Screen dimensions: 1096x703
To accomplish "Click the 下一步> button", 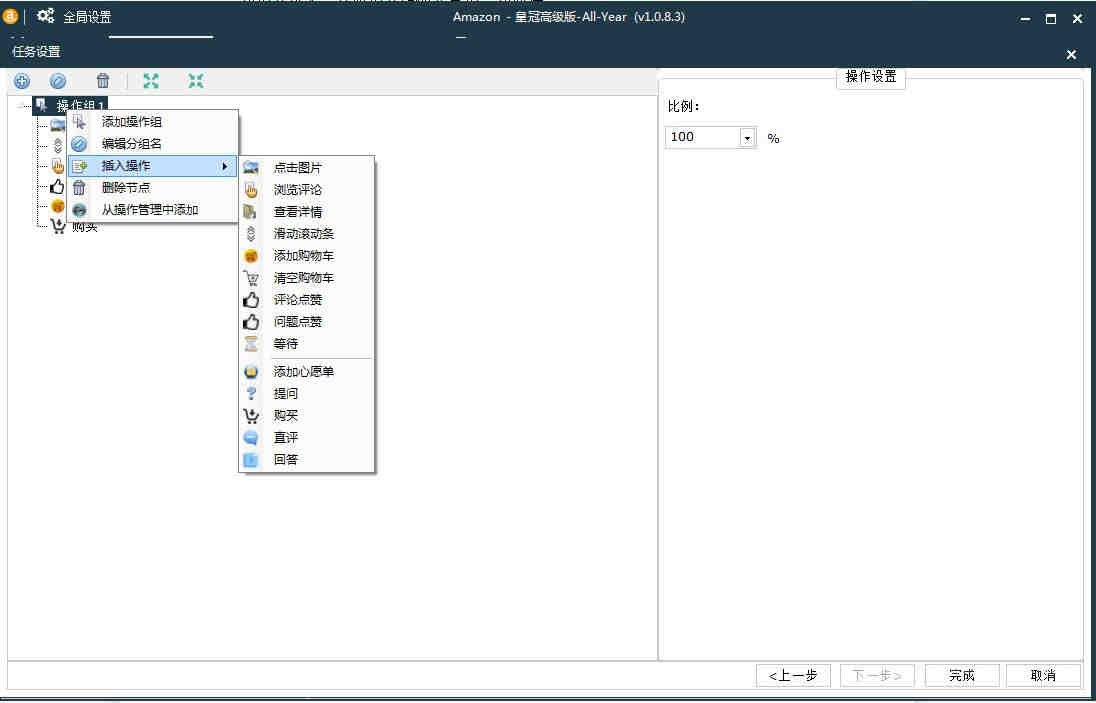I will (877, 676).
